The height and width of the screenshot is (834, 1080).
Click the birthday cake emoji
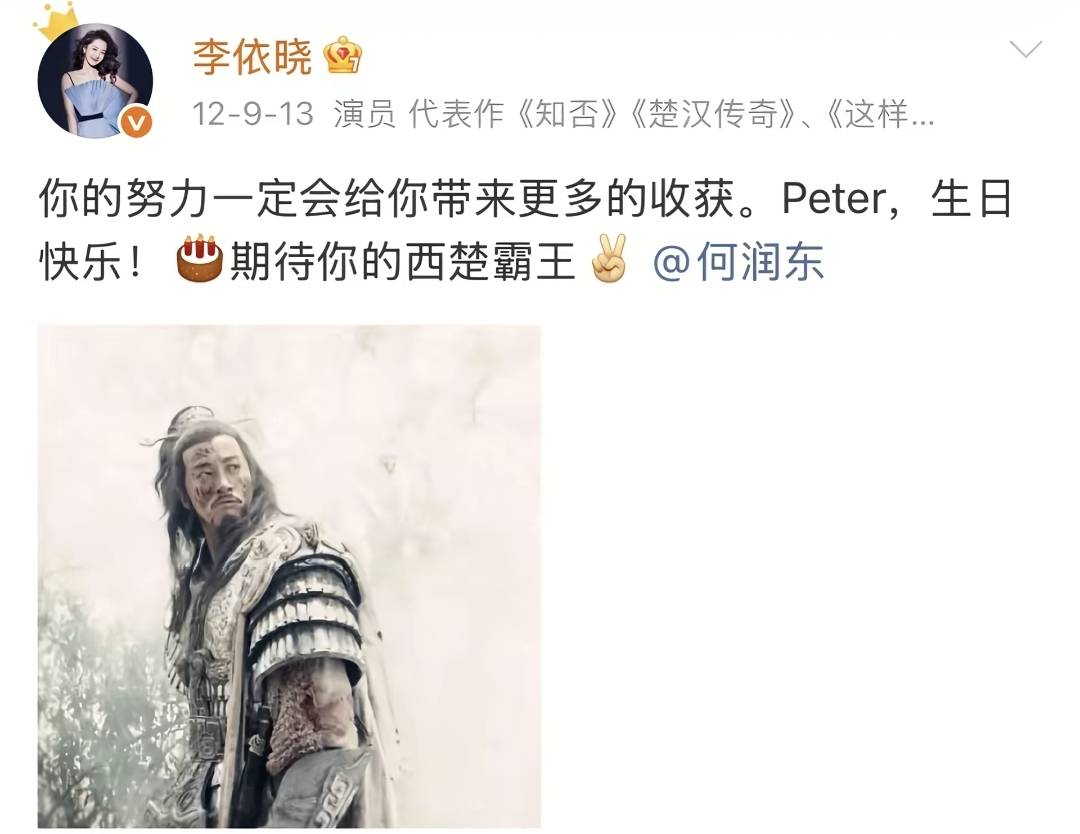click(x=200, y=258)
